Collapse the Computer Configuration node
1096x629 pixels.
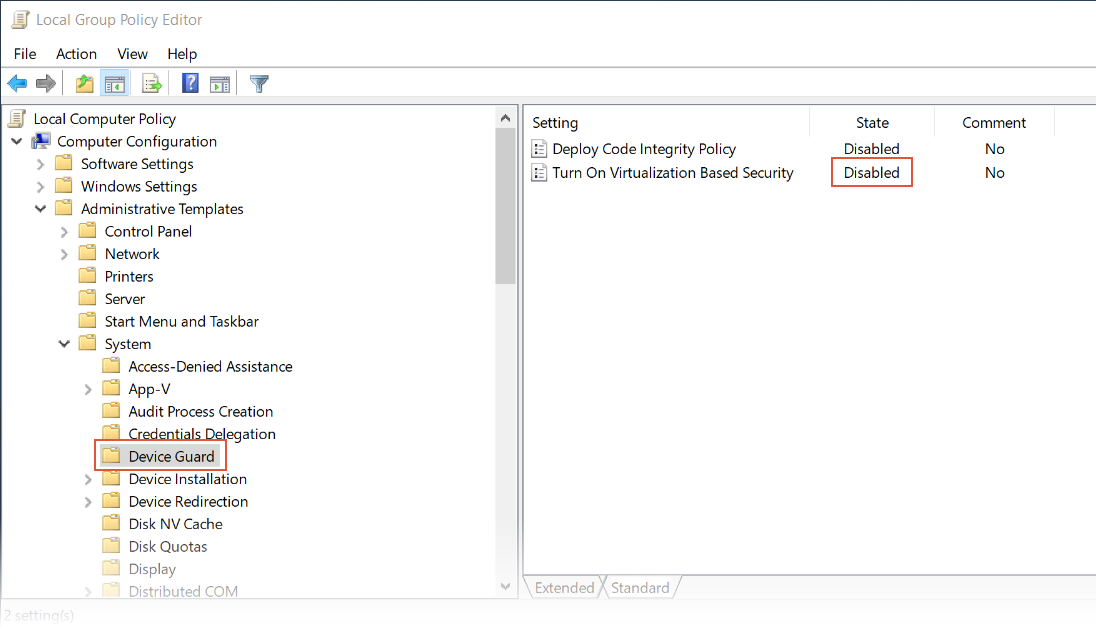(x=17, y=142)
